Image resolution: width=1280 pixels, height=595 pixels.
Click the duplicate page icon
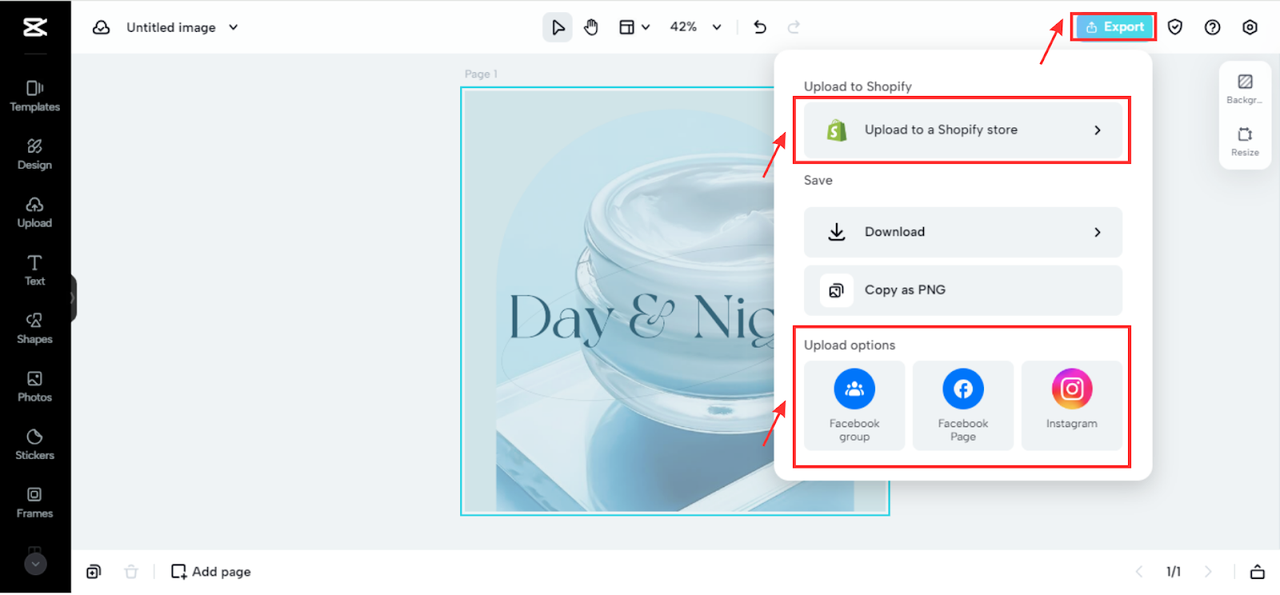[x=93, y=572]
